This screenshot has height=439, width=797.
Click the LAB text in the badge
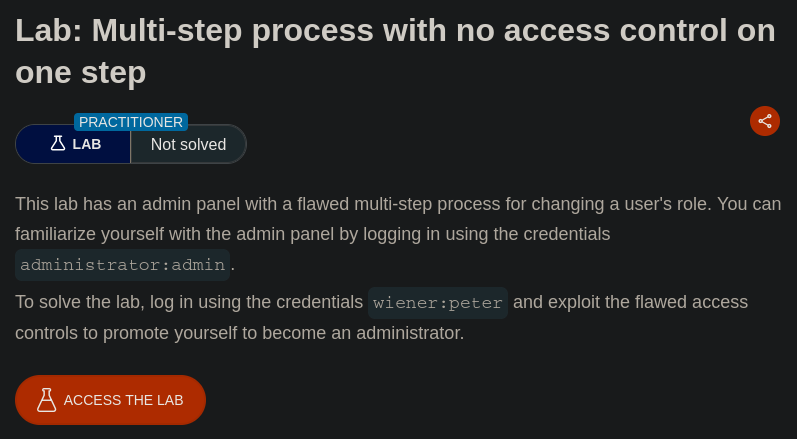87,144
